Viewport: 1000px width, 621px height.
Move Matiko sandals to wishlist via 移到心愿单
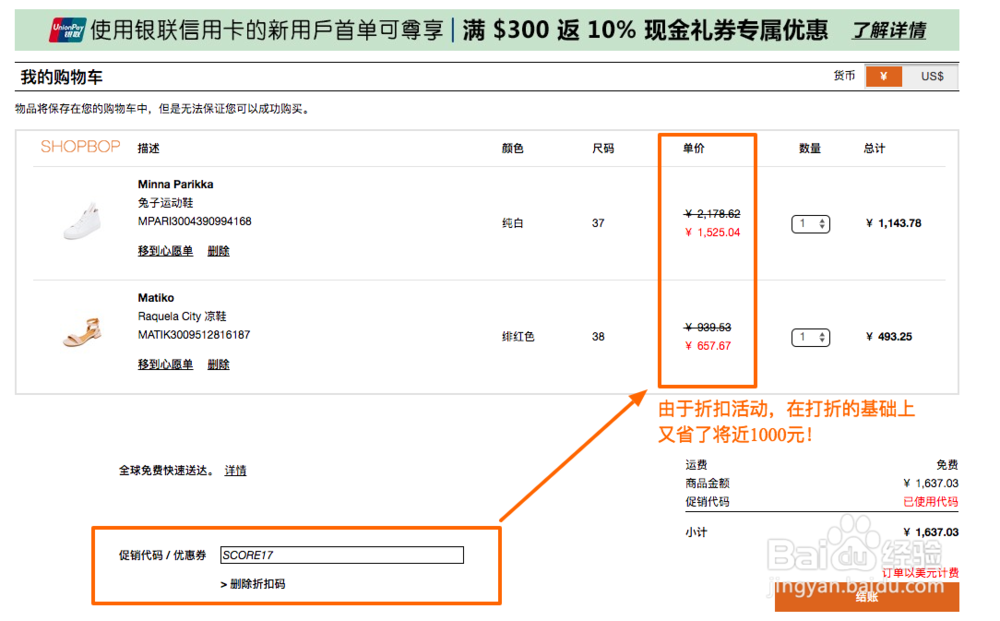coord(165,363)
